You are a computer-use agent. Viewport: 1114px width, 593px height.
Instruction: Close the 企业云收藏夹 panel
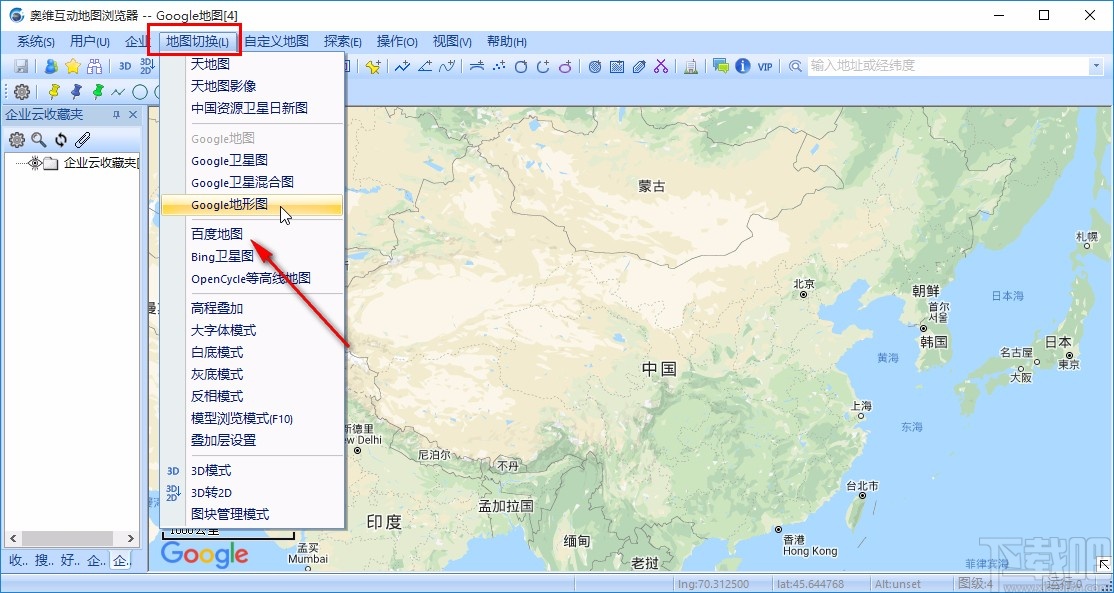[x=133, y=114]
